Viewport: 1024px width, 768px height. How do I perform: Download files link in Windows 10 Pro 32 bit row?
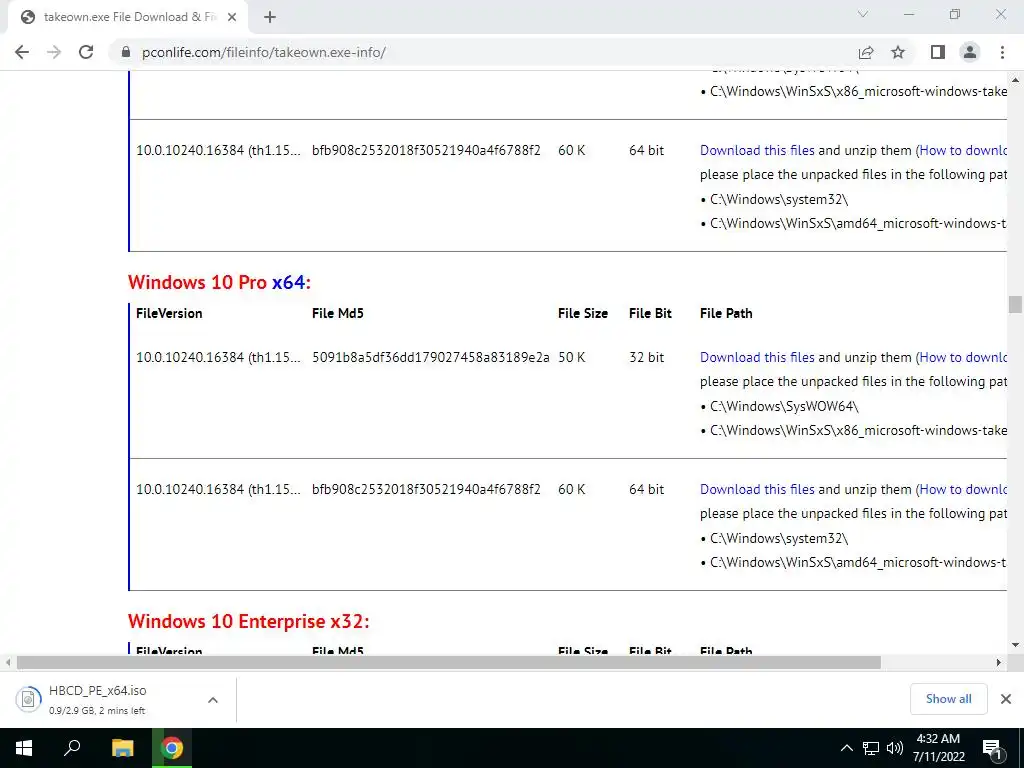[757, 357]
